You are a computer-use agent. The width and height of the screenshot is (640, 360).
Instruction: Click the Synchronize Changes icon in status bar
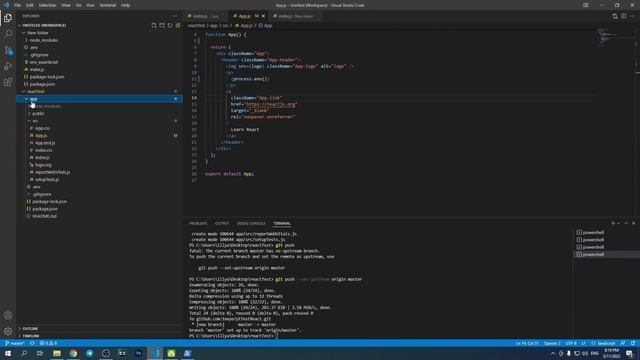point(32,343)
